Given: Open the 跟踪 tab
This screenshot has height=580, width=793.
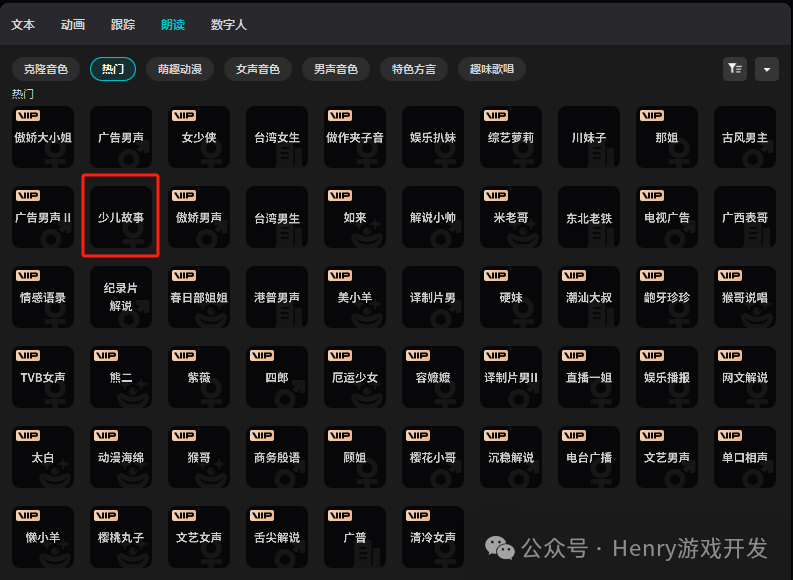Looking at the screenshot, I should (x=123, y=24).
